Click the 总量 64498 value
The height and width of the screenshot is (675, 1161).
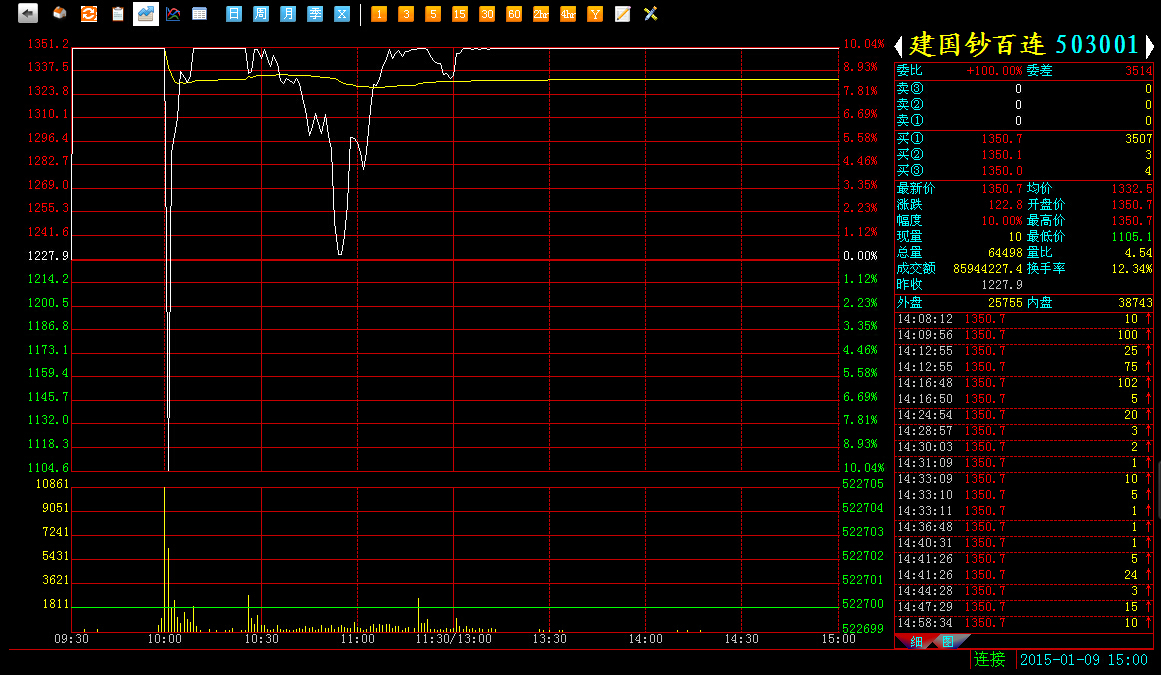pos(1005,253)
